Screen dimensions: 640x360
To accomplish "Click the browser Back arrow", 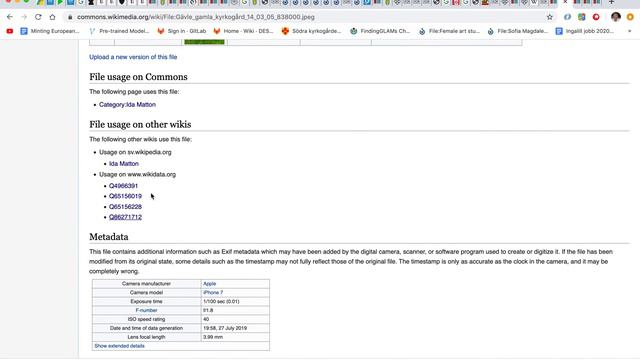I will click(x=10, y=17).
